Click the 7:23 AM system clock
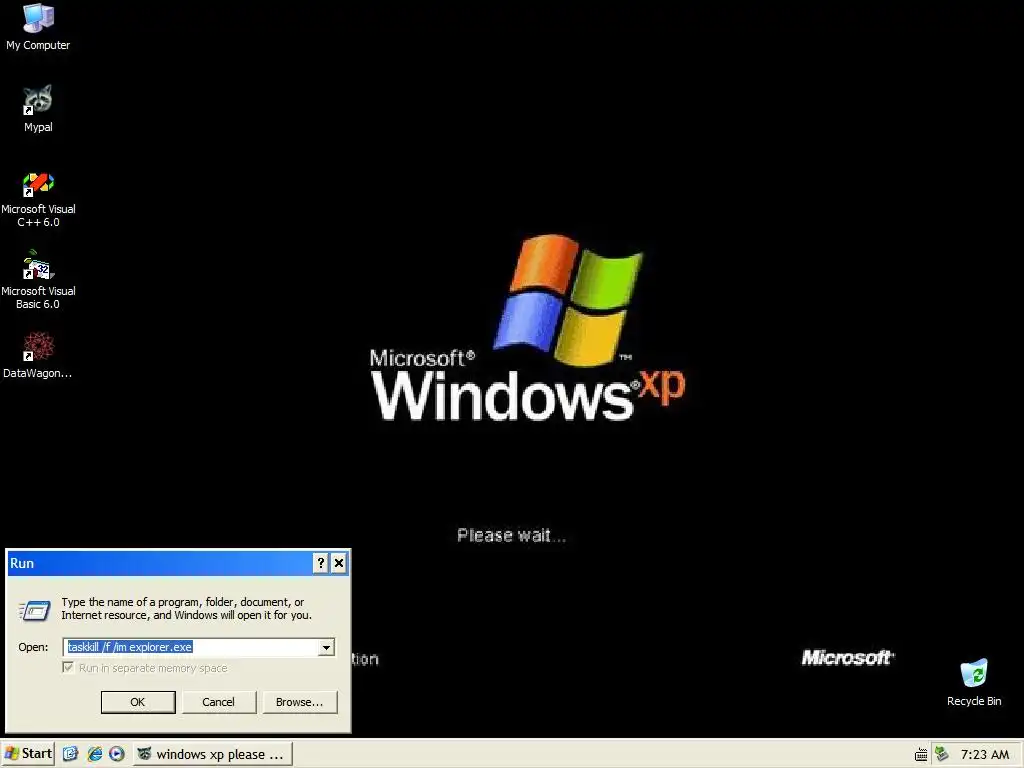The height and width of the screenshot is (768, 1024). click(x=985, y=754)
